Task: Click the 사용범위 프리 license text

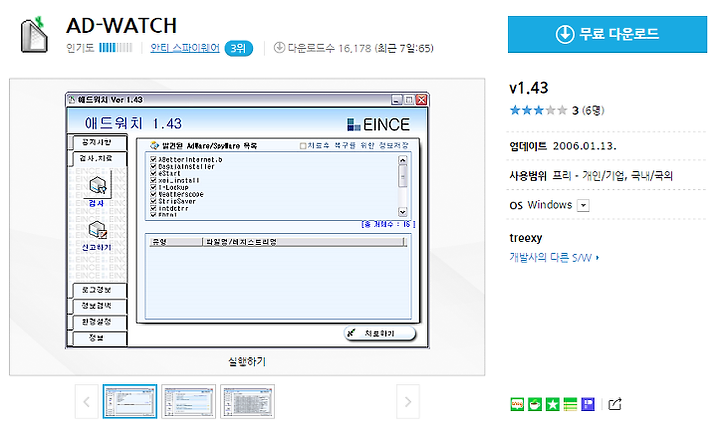Action: [591, 175]
